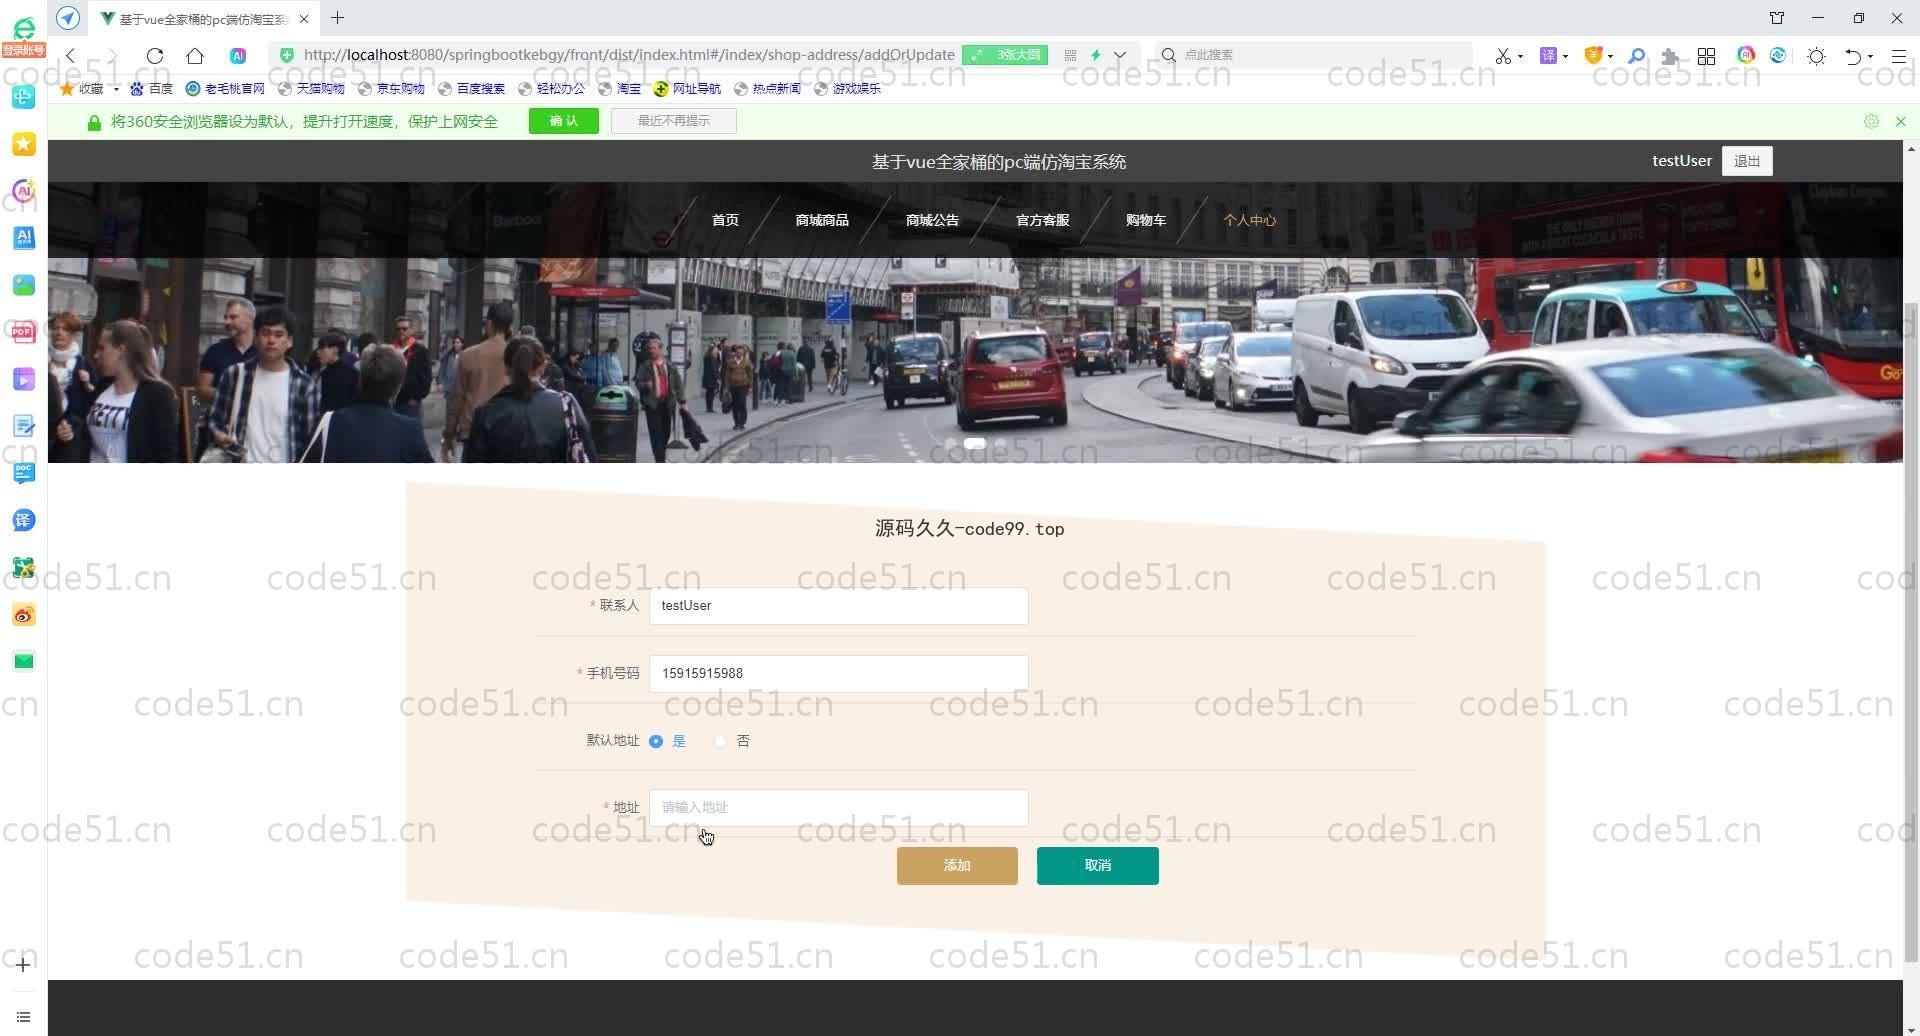This screenshot has height=1036, width=1920.
Task: Open the undo dropdown arrow
Action: [x=1870, y=56]
